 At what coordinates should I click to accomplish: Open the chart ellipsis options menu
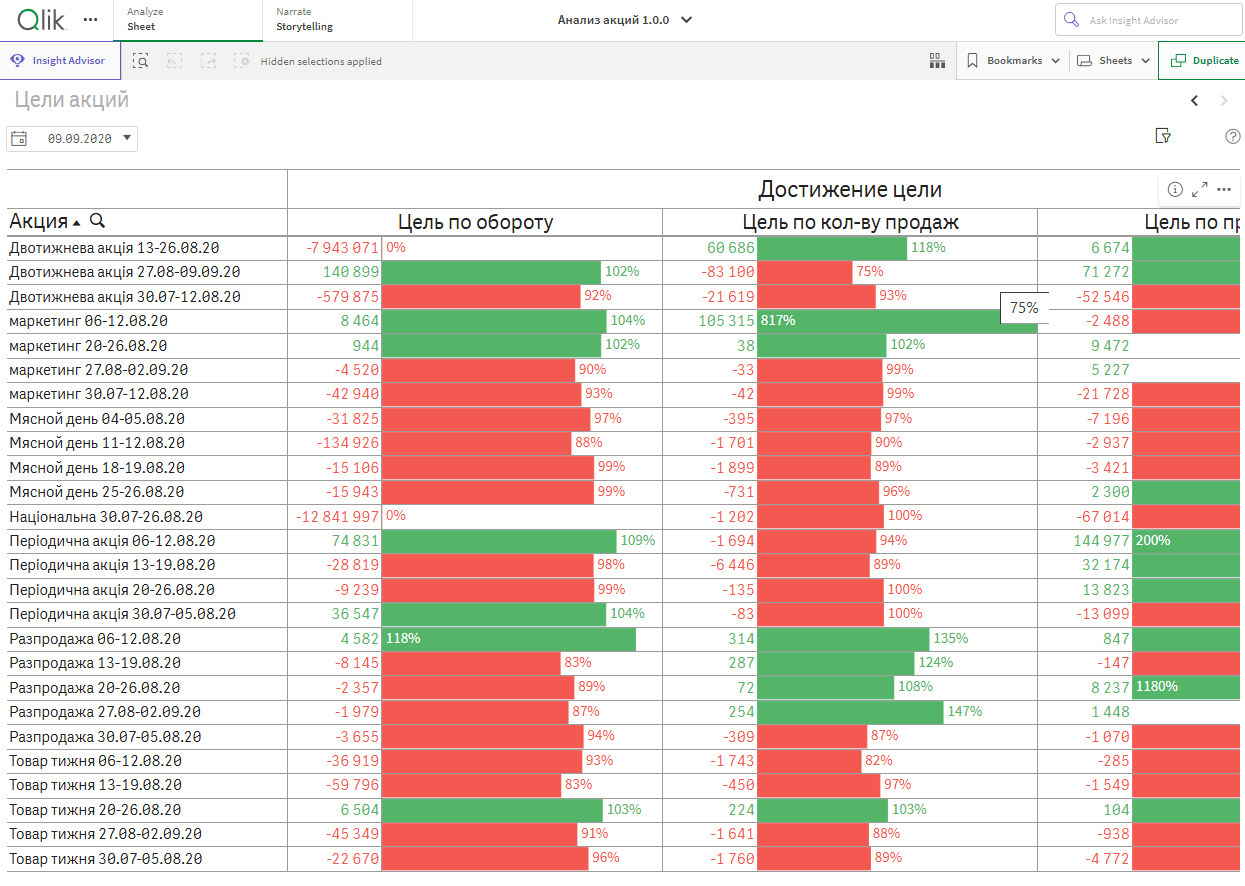coord(1223,189)
